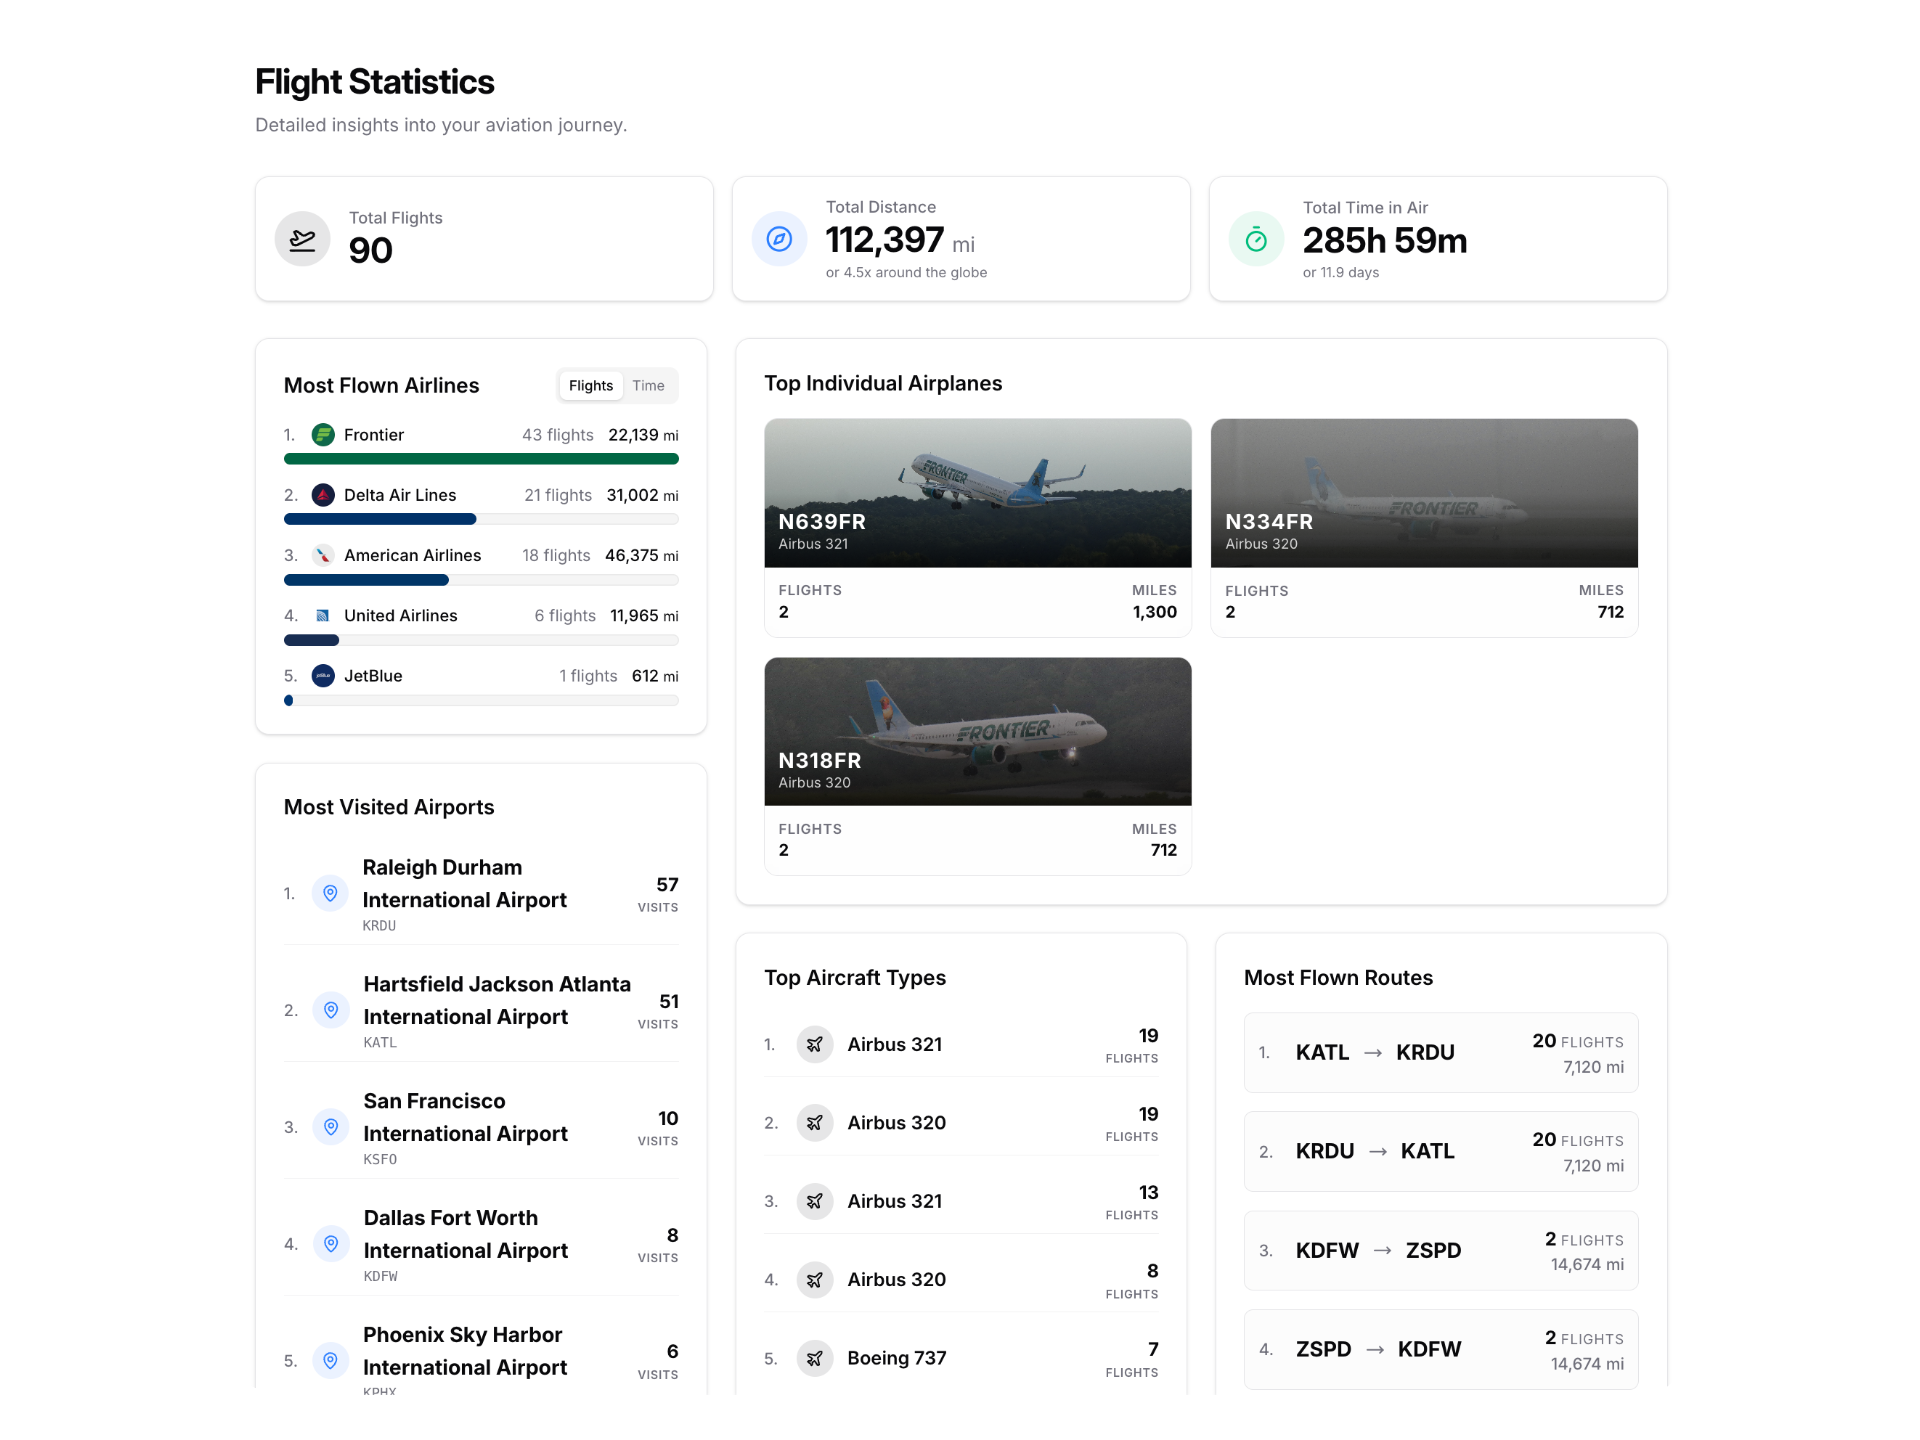The image size is (1920, 1440).
Task: Click the arrow in KRDU to KATL route
Action: point(1378,1152)
